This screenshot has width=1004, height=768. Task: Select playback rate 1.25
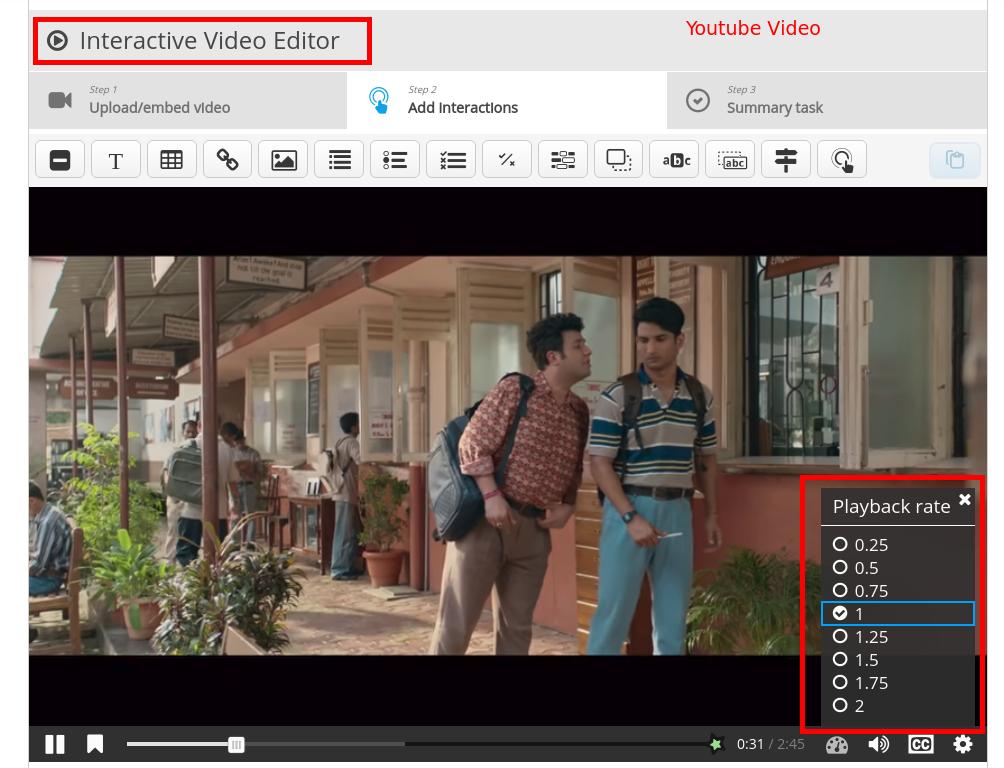coord(898,637)
